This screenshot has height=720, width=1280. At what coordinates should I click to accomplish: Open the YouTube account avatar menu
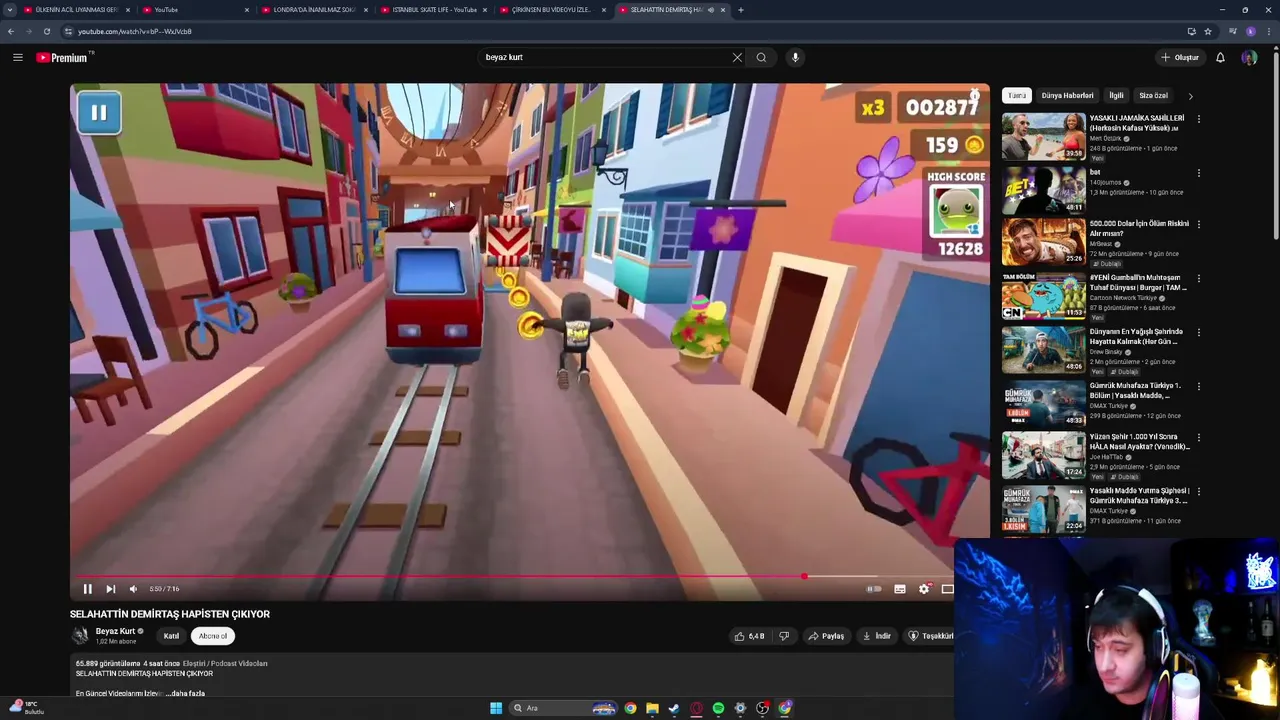tap(1249, 57)
